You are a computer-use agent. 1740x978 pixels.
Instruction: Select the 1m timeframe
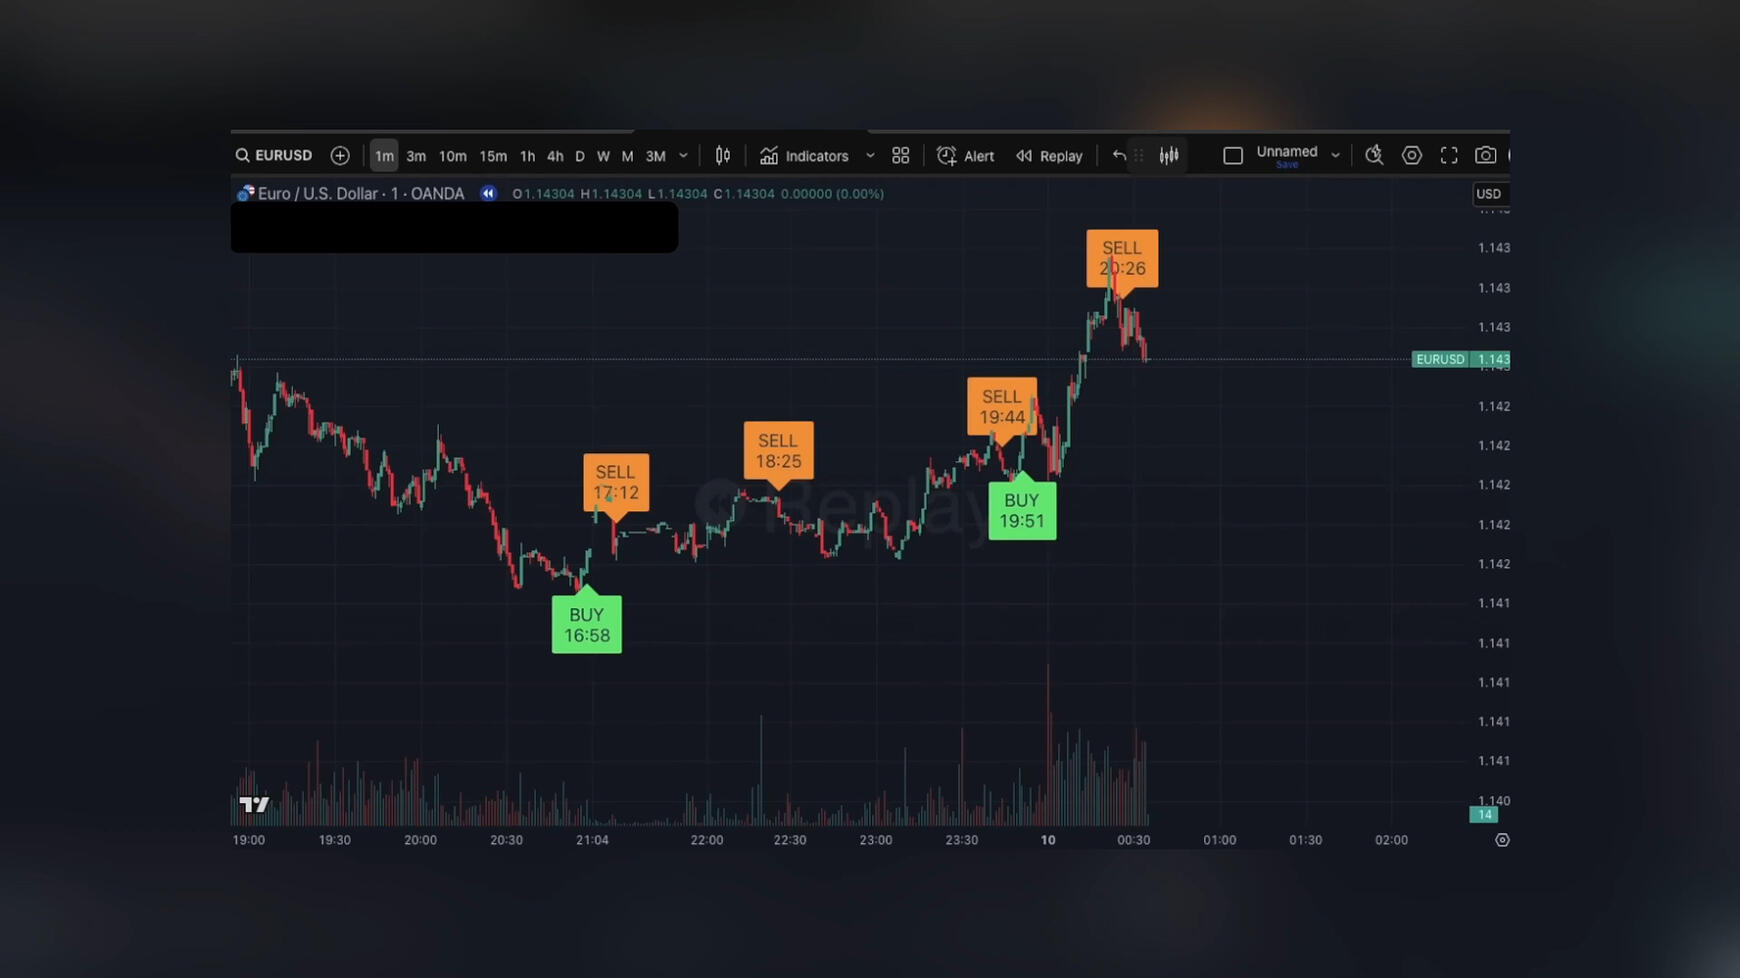click(384, 156)
